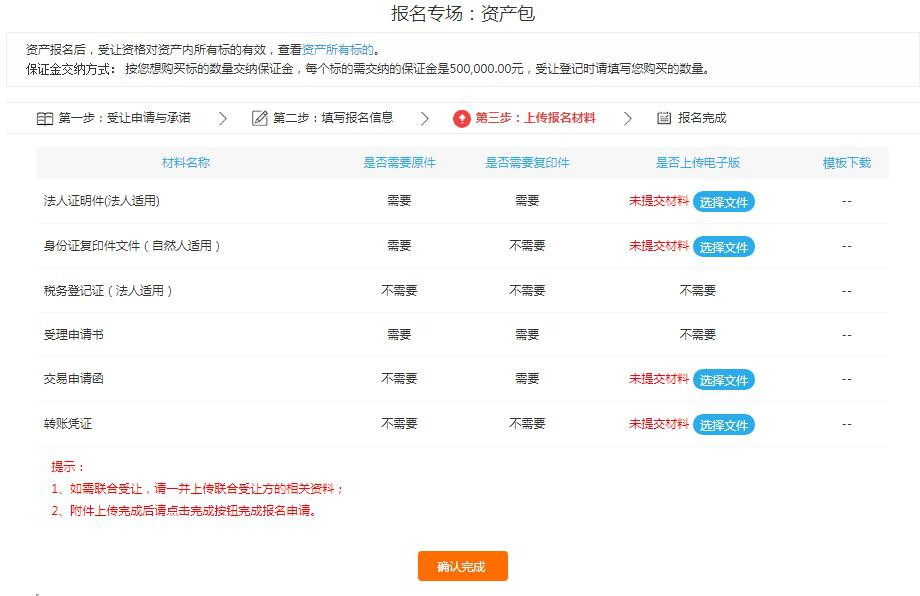920x596 pixels.
Task: Click the pencil edit icon beside 第二步
Action: pos(260,118)
